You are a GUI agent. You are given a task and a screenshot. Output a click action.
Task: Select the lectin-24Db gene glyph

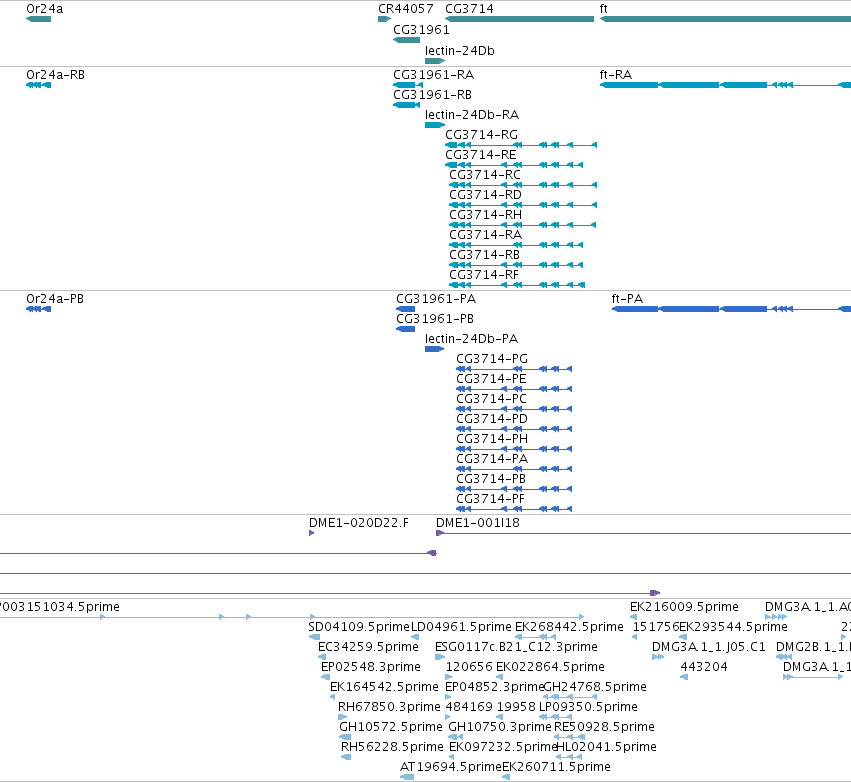coord(435,61)
